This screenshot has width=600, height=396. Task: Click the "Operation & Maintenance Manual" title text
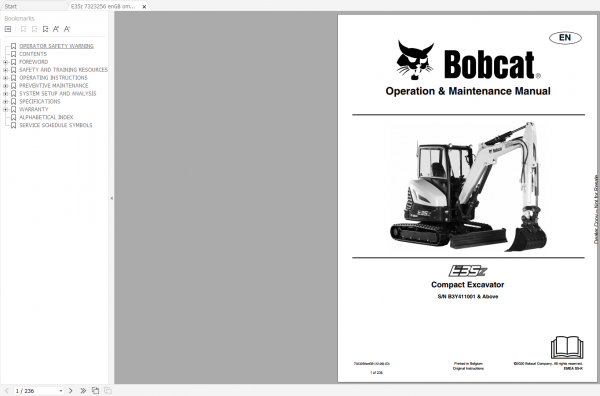tap(468, 91)
